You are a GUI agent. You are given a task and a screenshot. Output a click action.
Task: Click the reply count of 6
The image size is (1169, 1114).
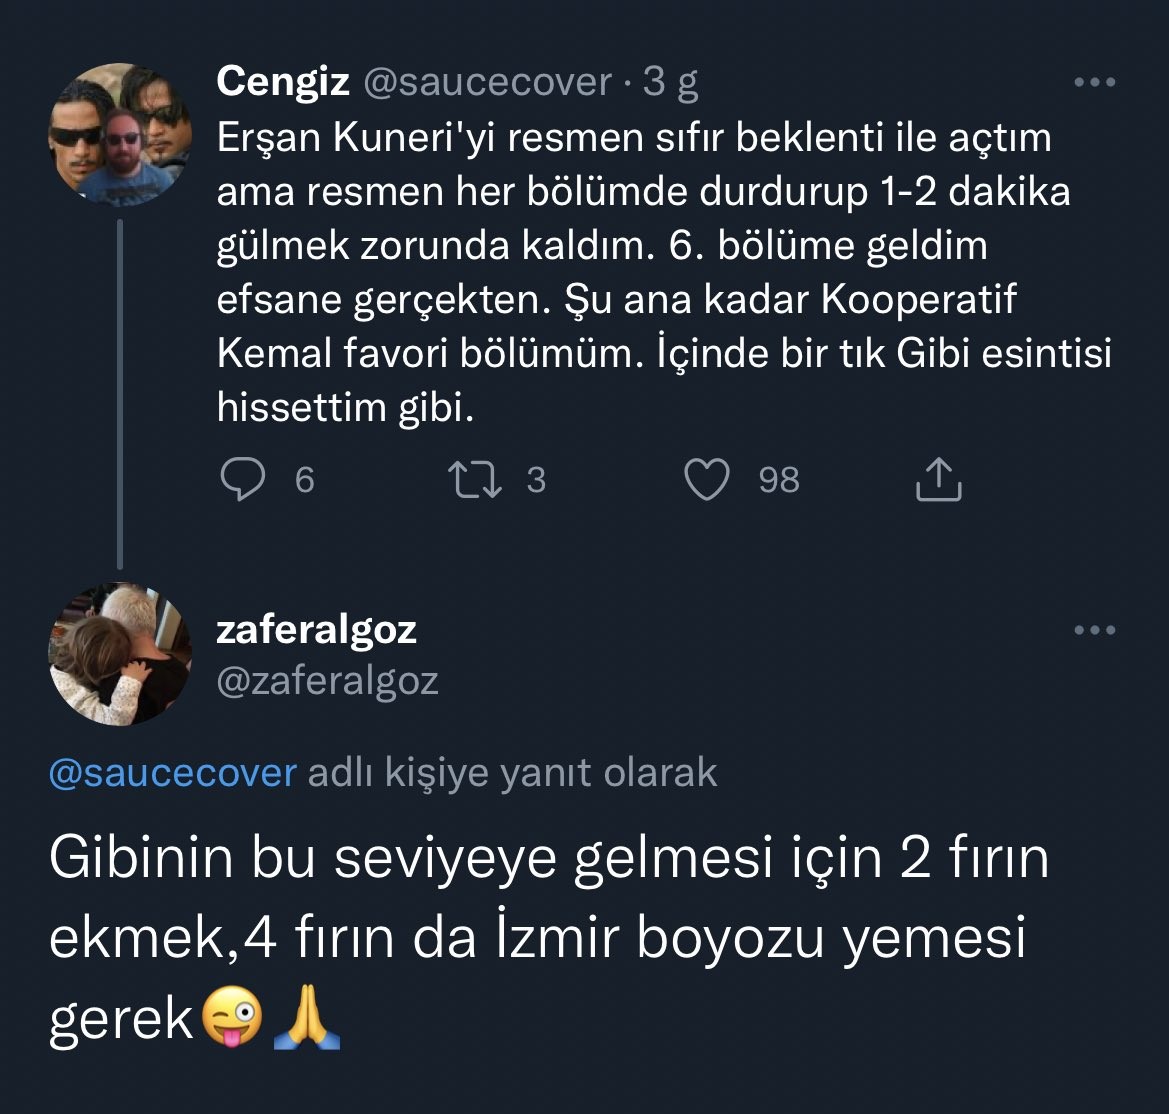pos(305,481)
